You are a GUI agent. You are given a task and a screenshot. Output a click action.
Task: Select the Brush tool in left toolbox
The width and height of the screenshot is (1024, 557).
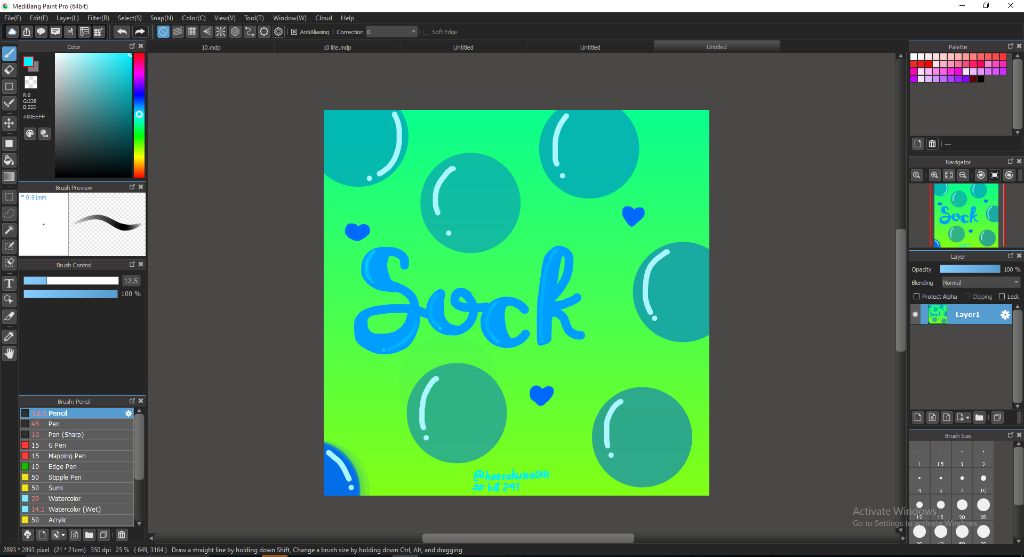point(9,54)
